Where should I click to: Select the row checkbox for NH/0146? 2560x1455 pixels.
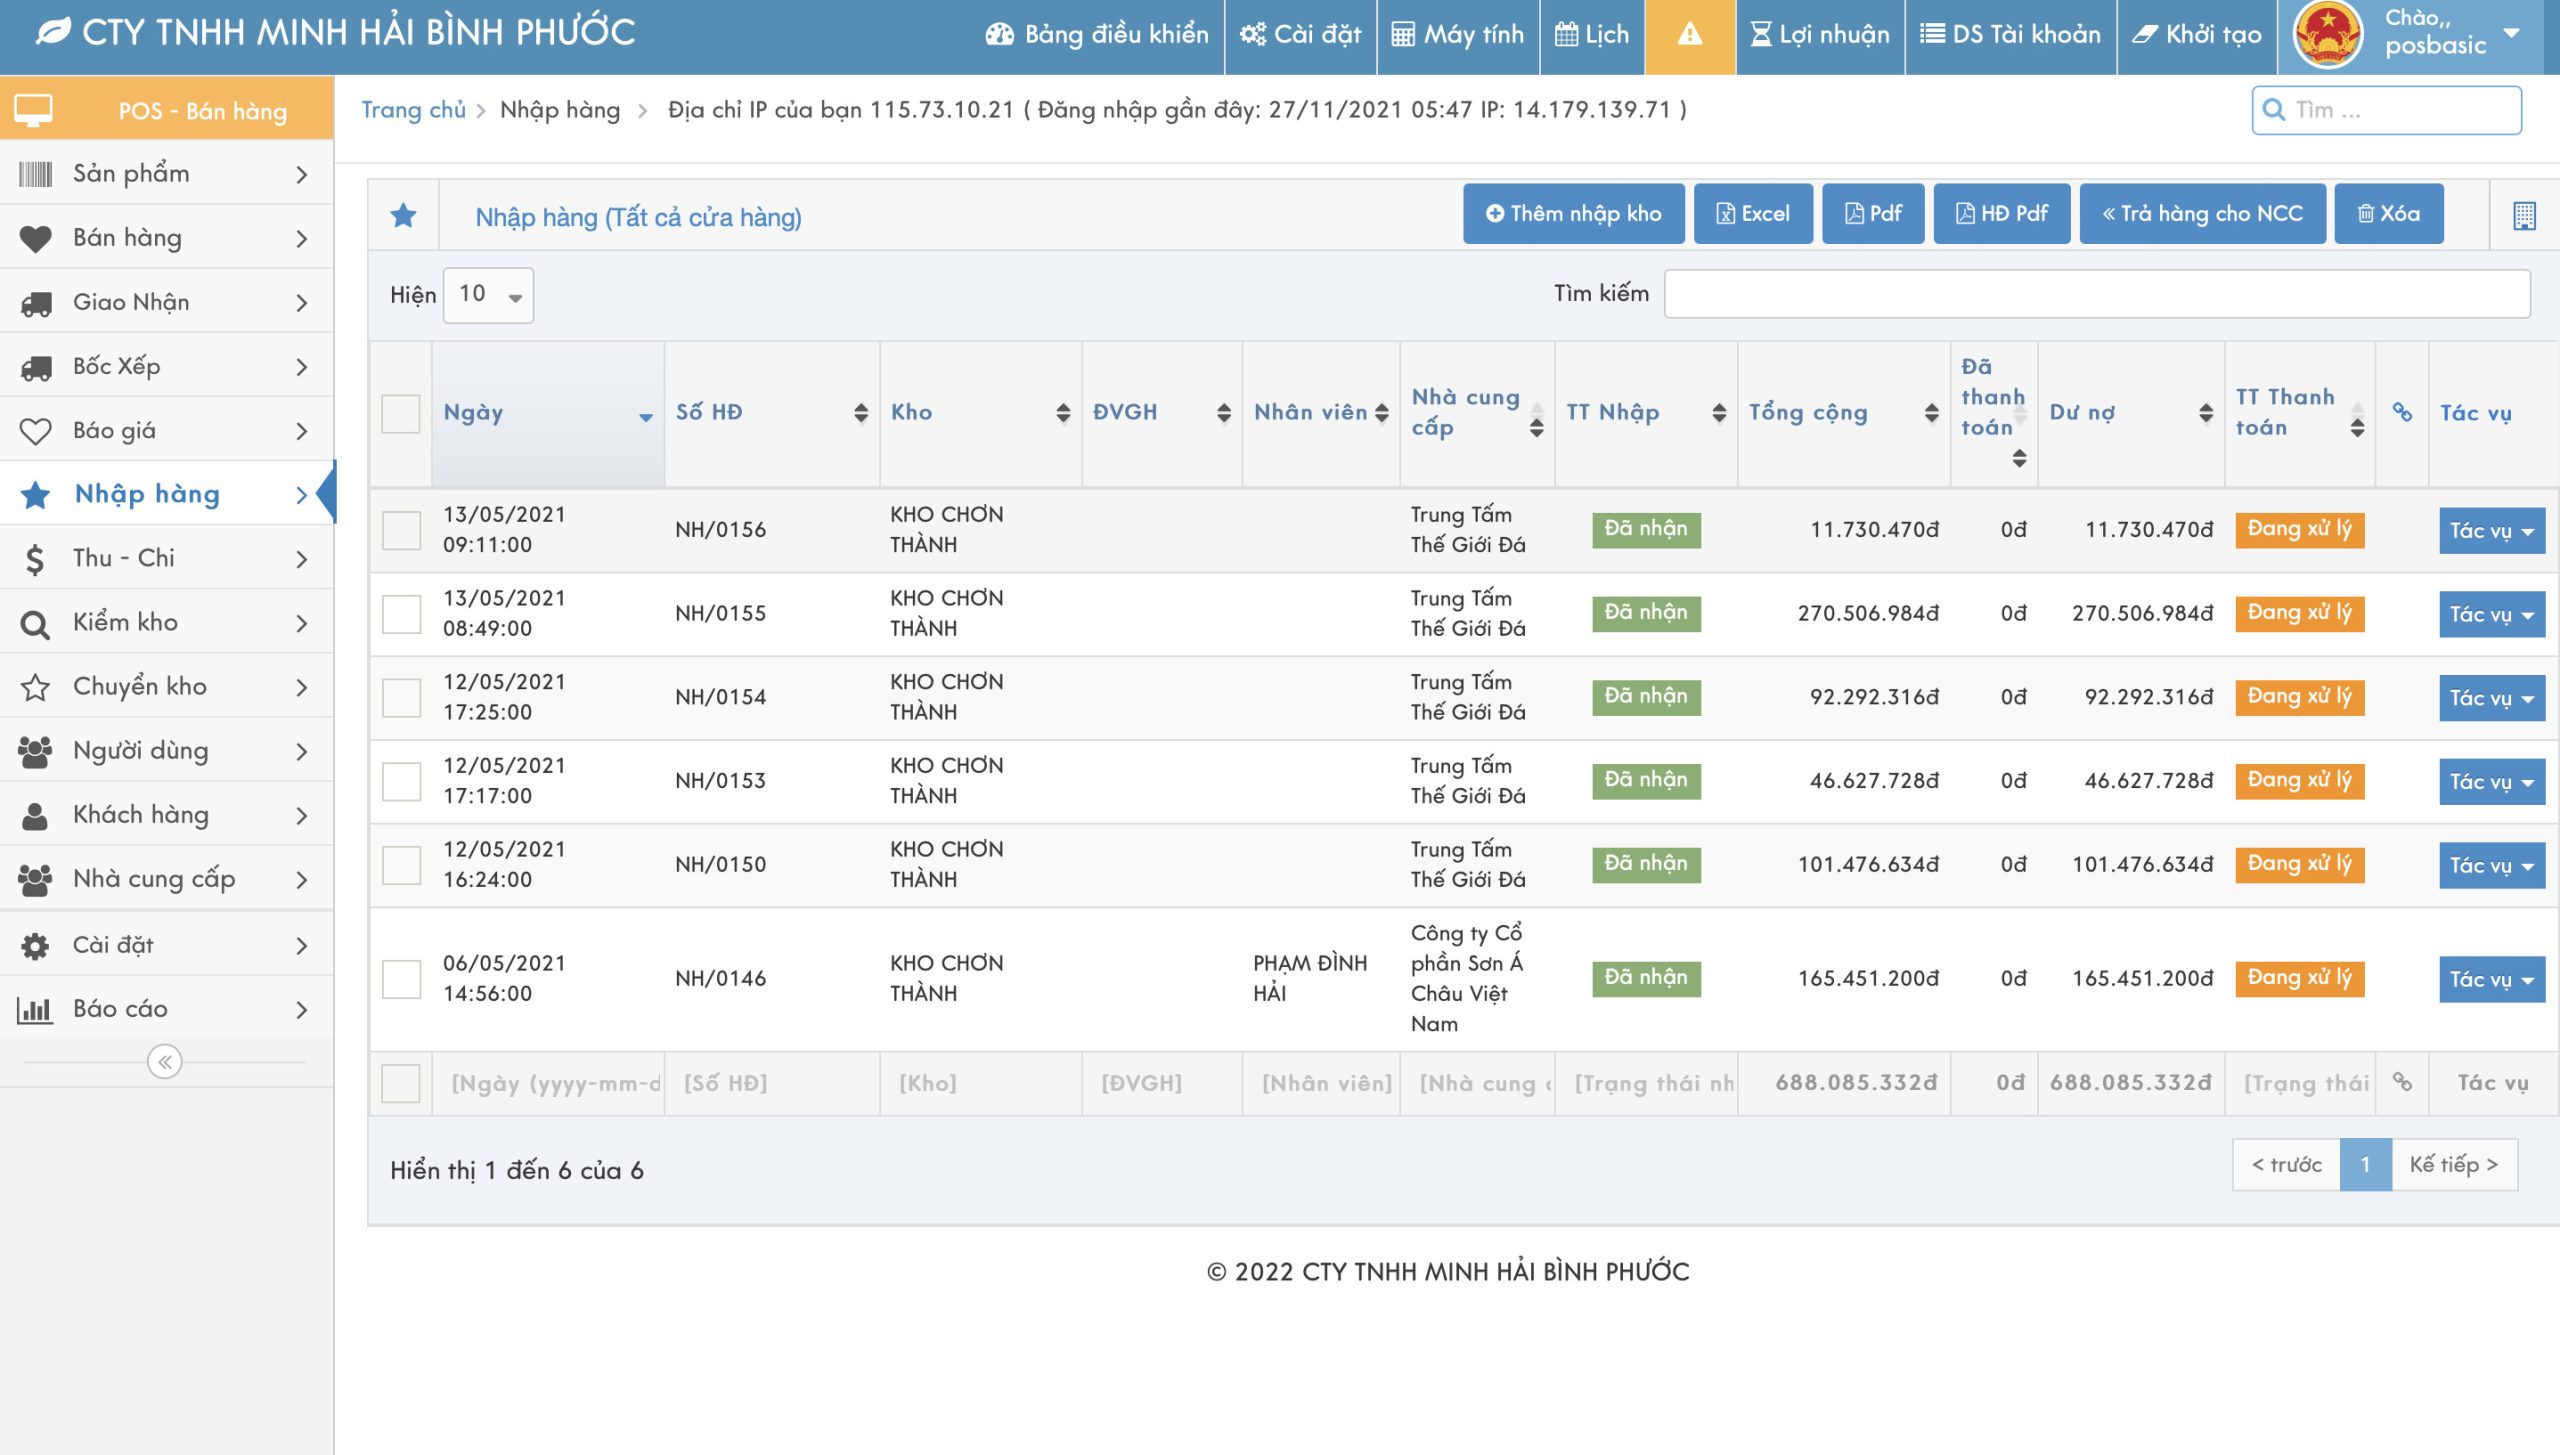pyautogui.click(x=401, y=979)
